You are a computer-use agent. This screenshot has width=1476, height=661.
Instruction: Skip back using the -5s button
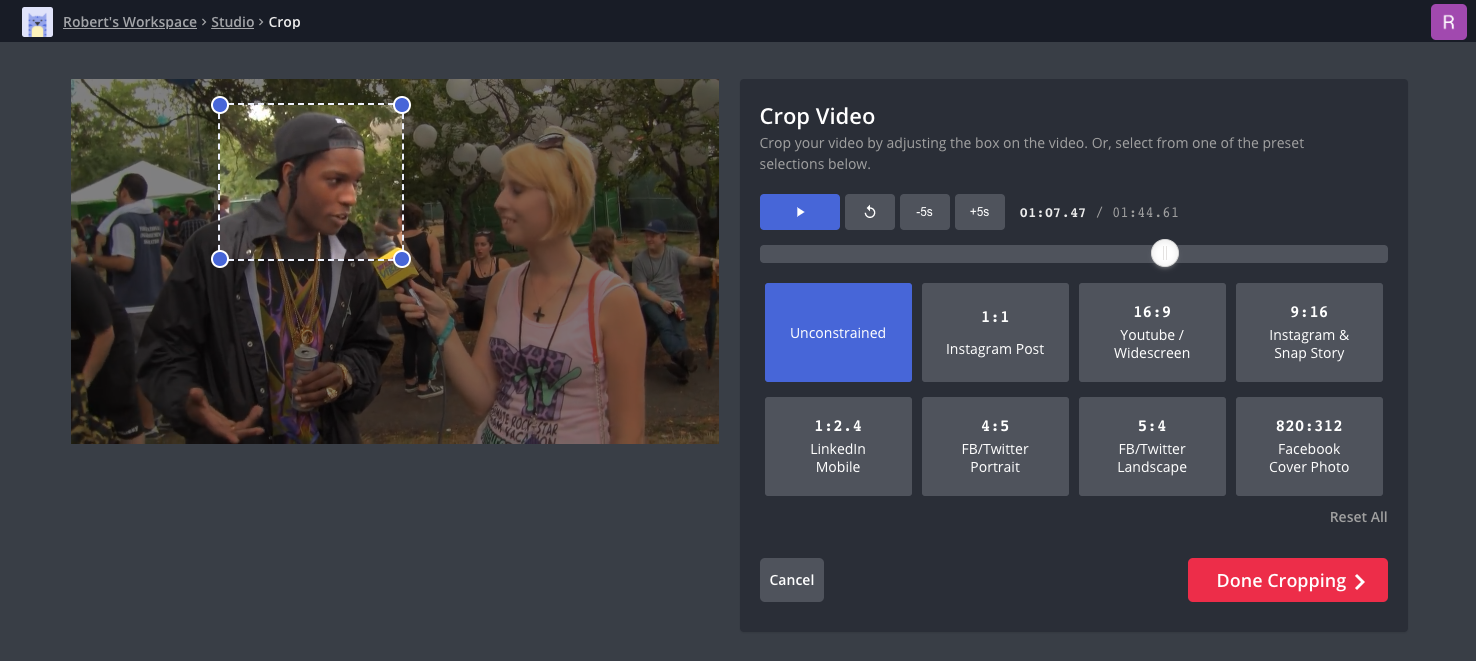924,212
